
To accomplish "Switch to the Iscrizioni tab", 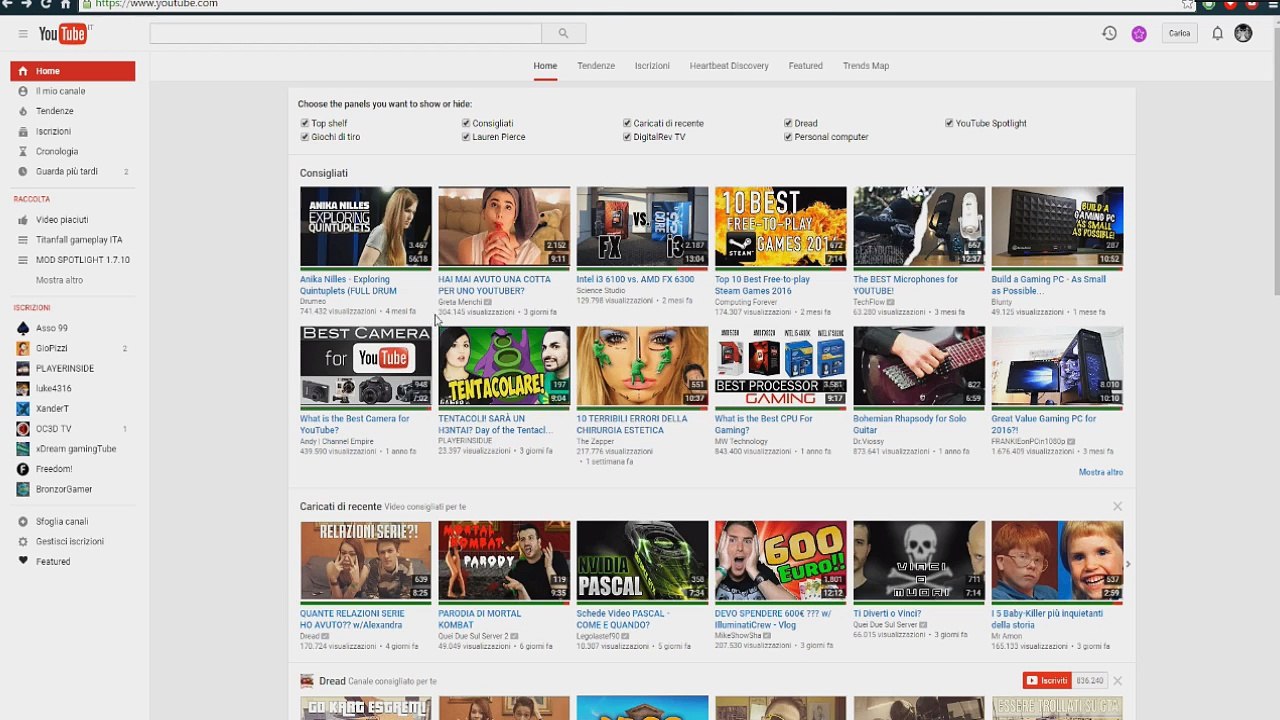I will point(652,66).
